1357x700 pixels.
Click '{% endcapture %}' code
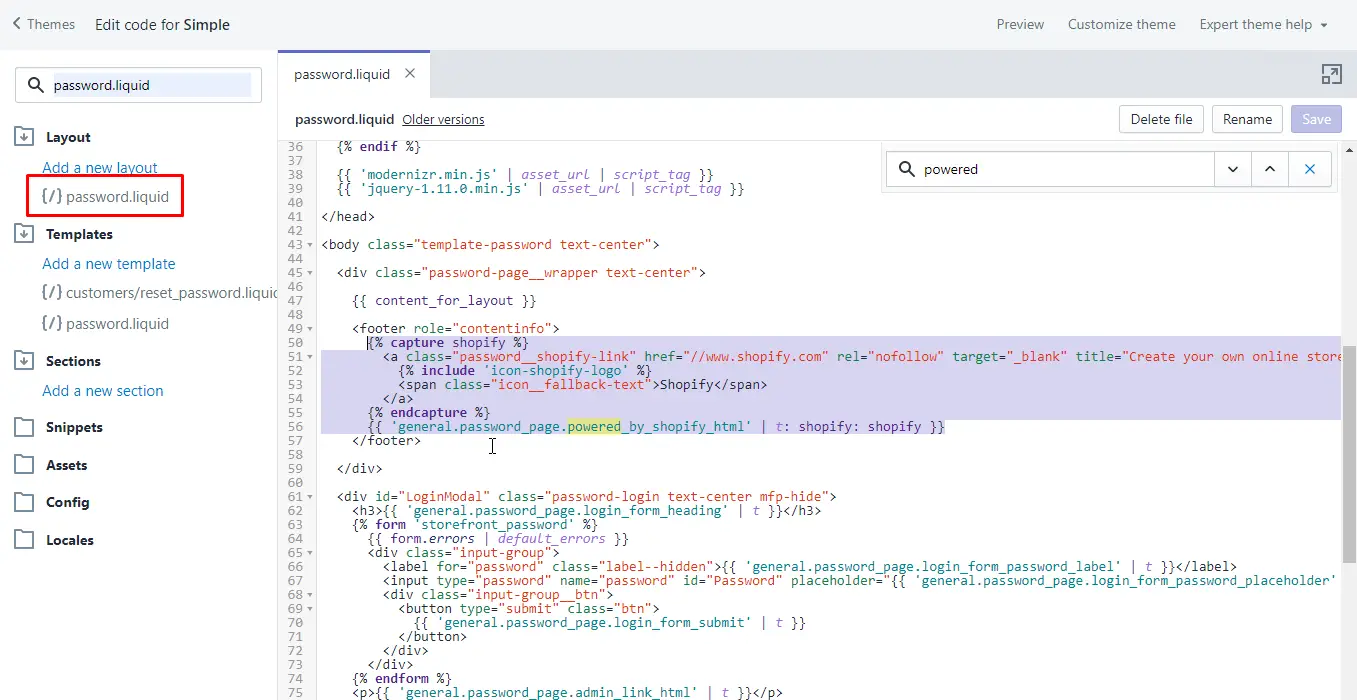[x=429, y=412]
